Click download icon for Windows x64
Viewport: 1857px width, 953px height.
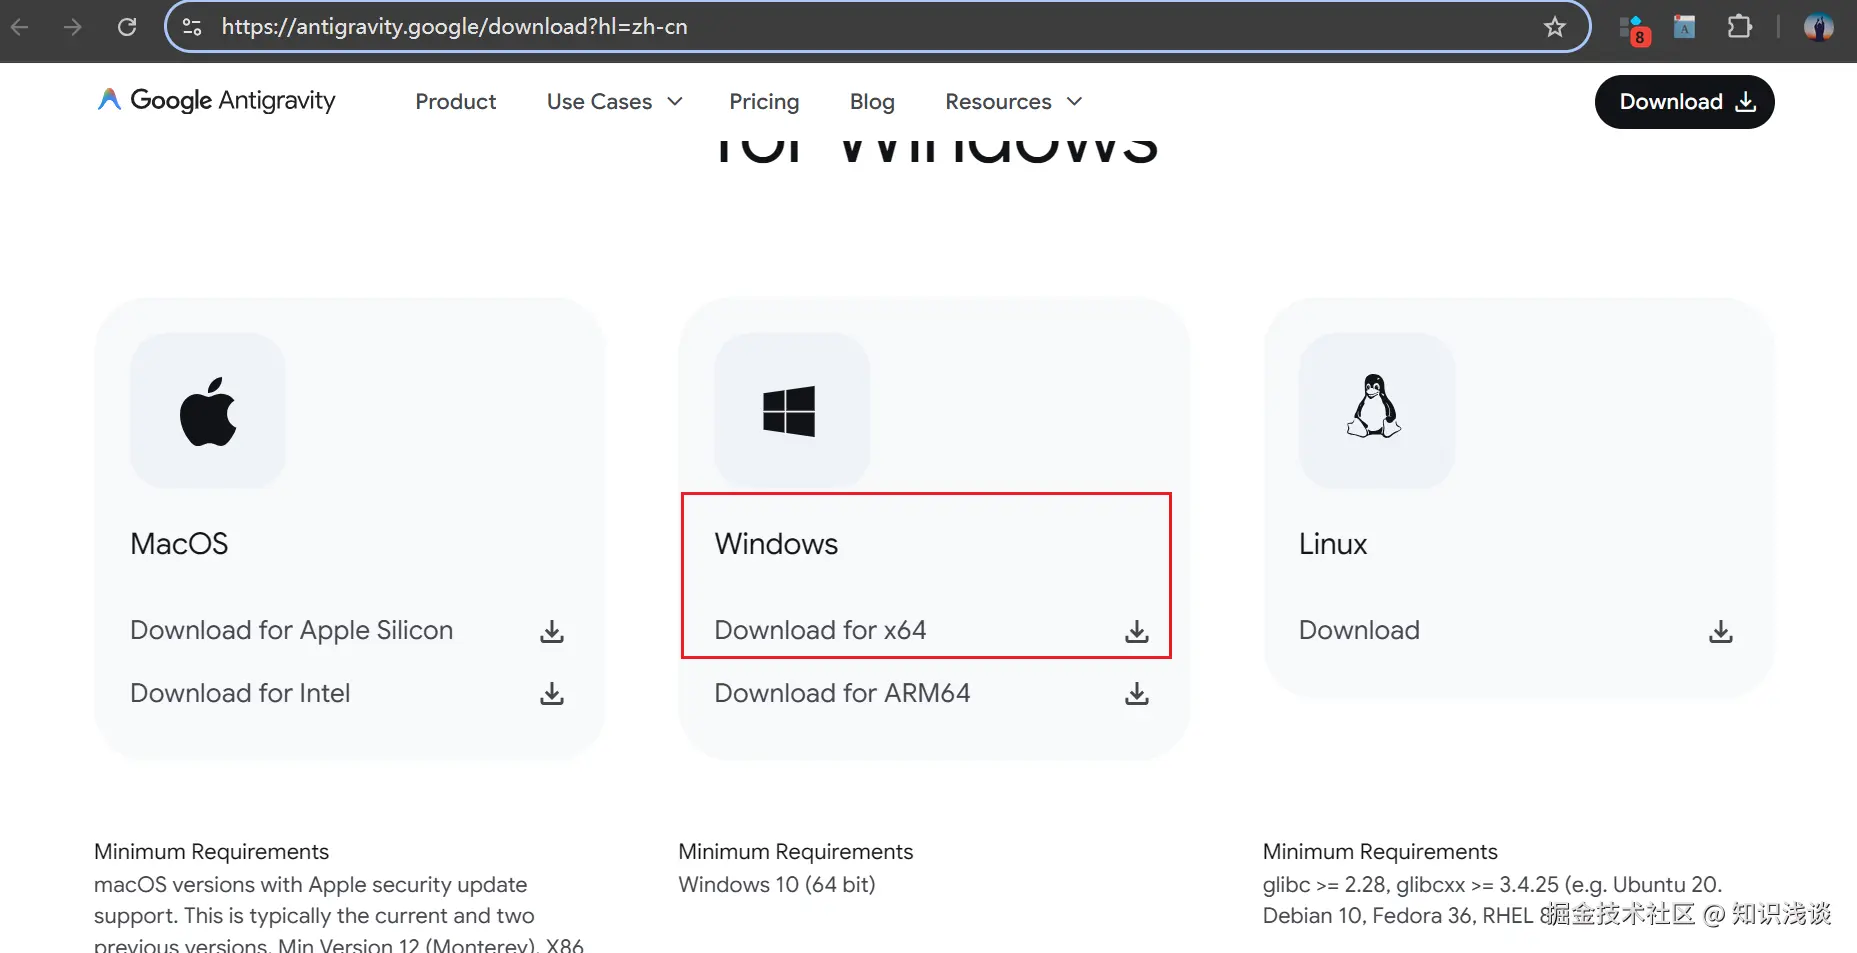click(x=1137, y=631)
